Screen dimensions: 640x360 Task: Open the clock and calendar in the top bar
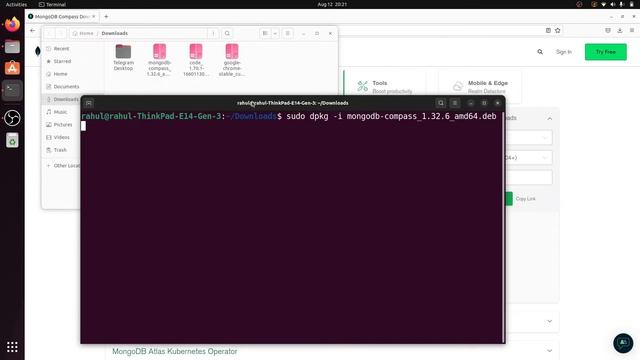point(332,4)
